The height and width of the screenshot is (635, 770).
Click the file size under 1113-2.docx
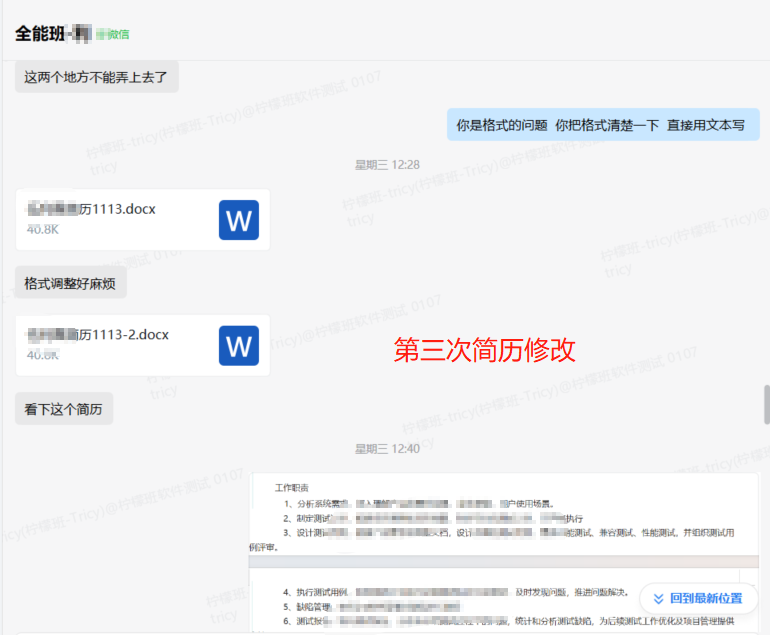click(x=42, y=354)
